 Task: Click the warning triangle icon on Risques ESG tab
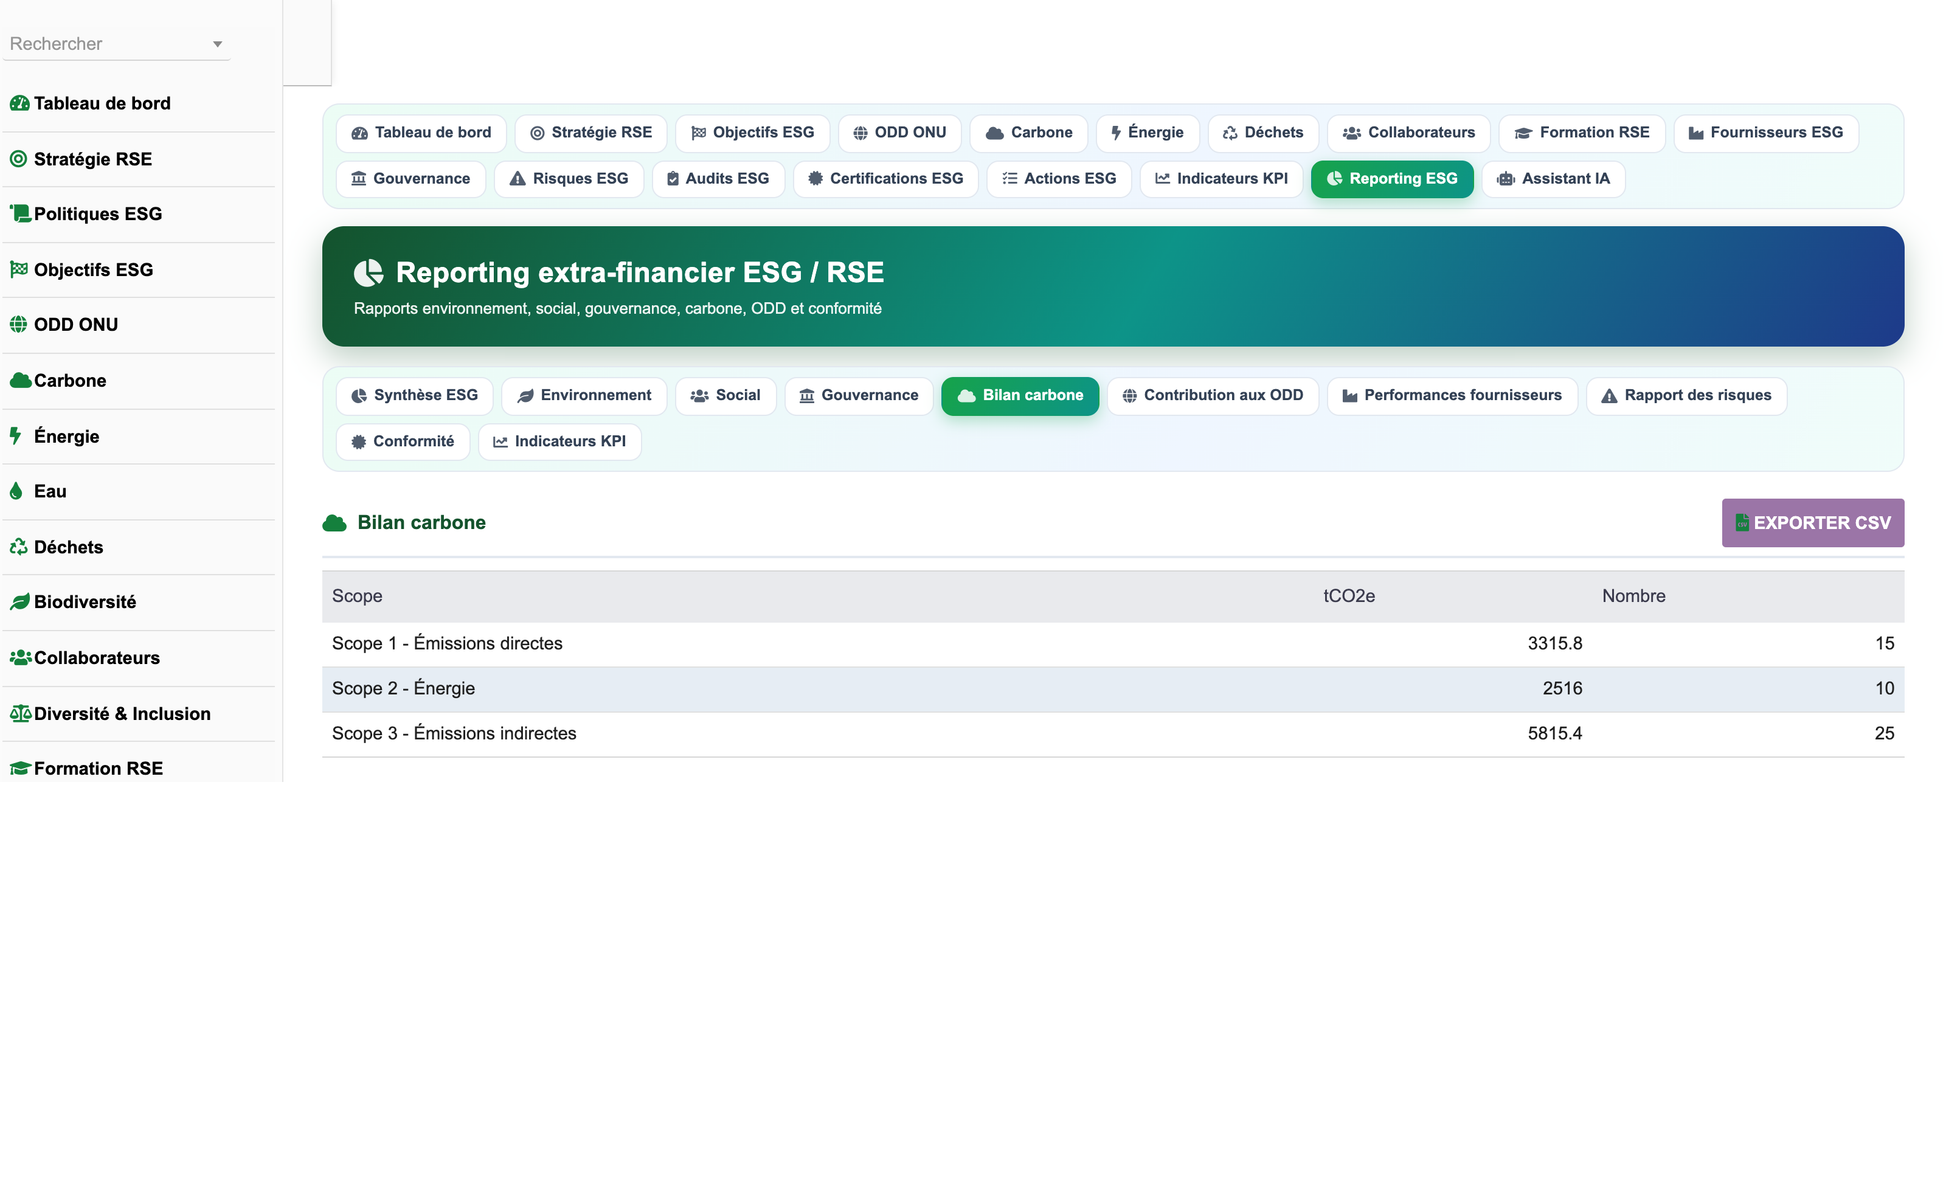click(517, 179)
